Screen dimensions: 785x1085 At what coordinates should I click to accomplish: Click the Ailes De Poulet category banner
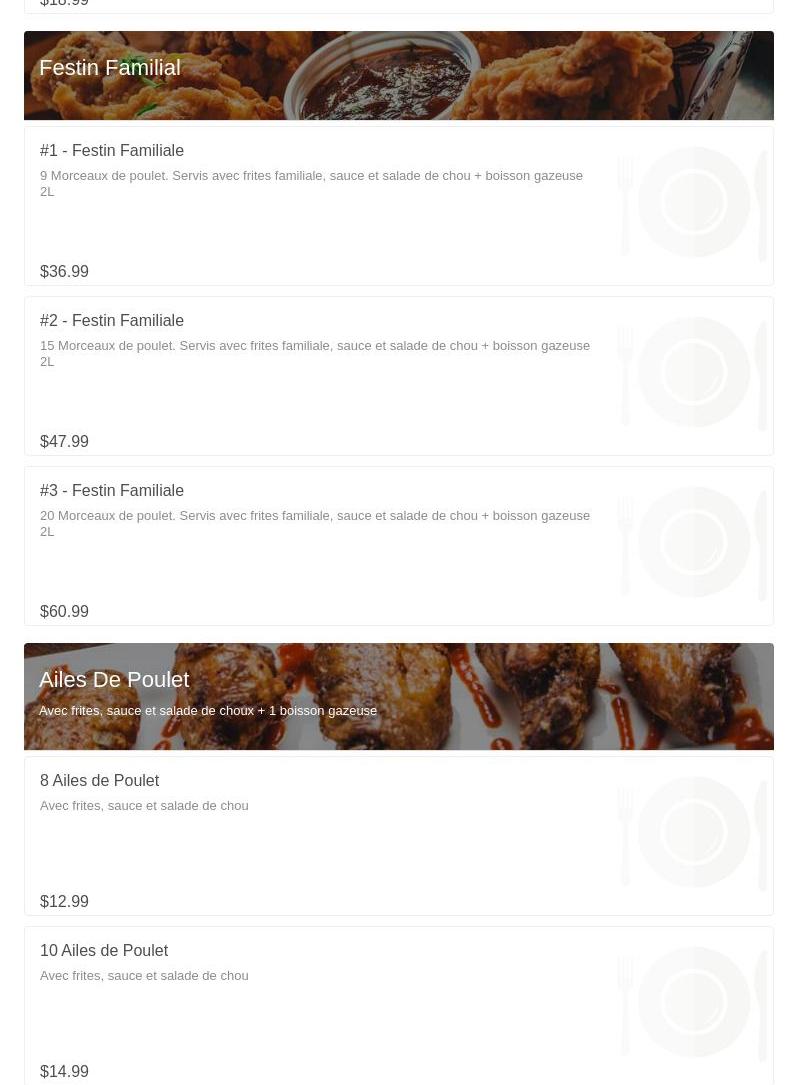click(399, 696)
